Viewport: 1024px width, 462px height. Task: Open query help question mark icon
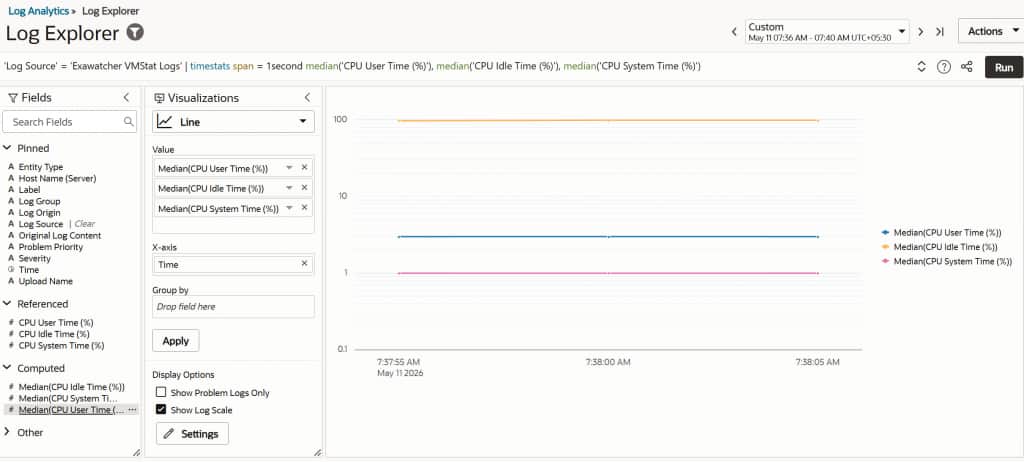[x=944, y=67]
